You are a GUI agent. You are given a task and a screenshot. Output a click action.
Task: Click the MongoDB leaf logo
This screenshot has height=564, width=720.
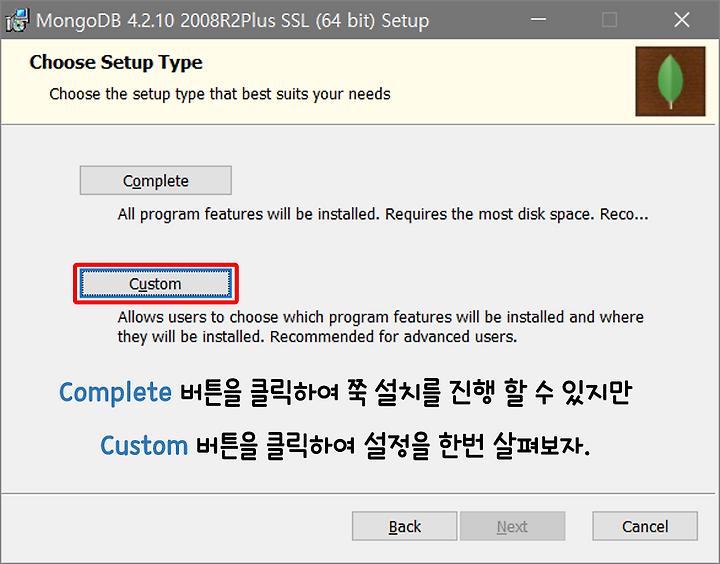click(670, 81)
